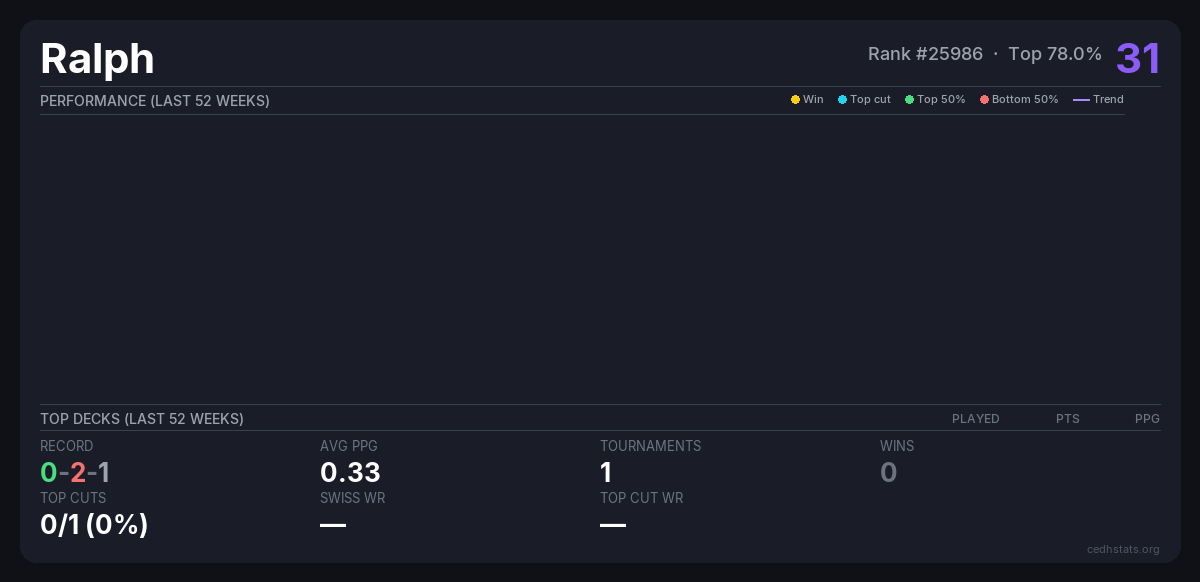Sort decks by the PLAYED column

click(975, 419)
